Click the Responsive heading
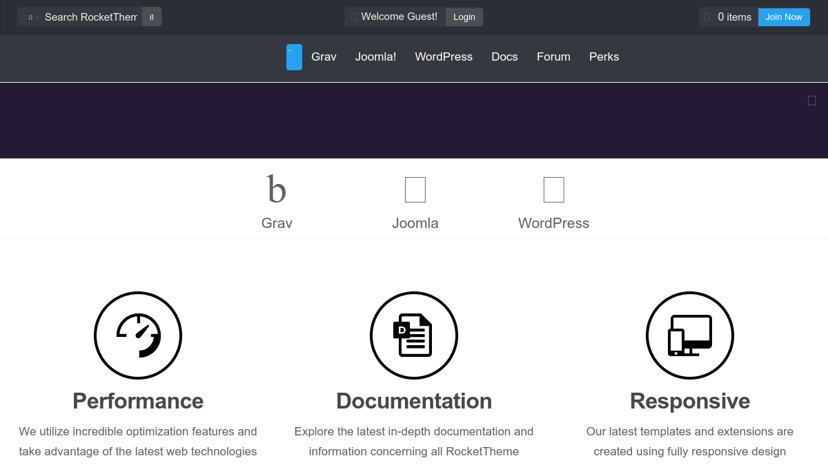 coord(690,401)
